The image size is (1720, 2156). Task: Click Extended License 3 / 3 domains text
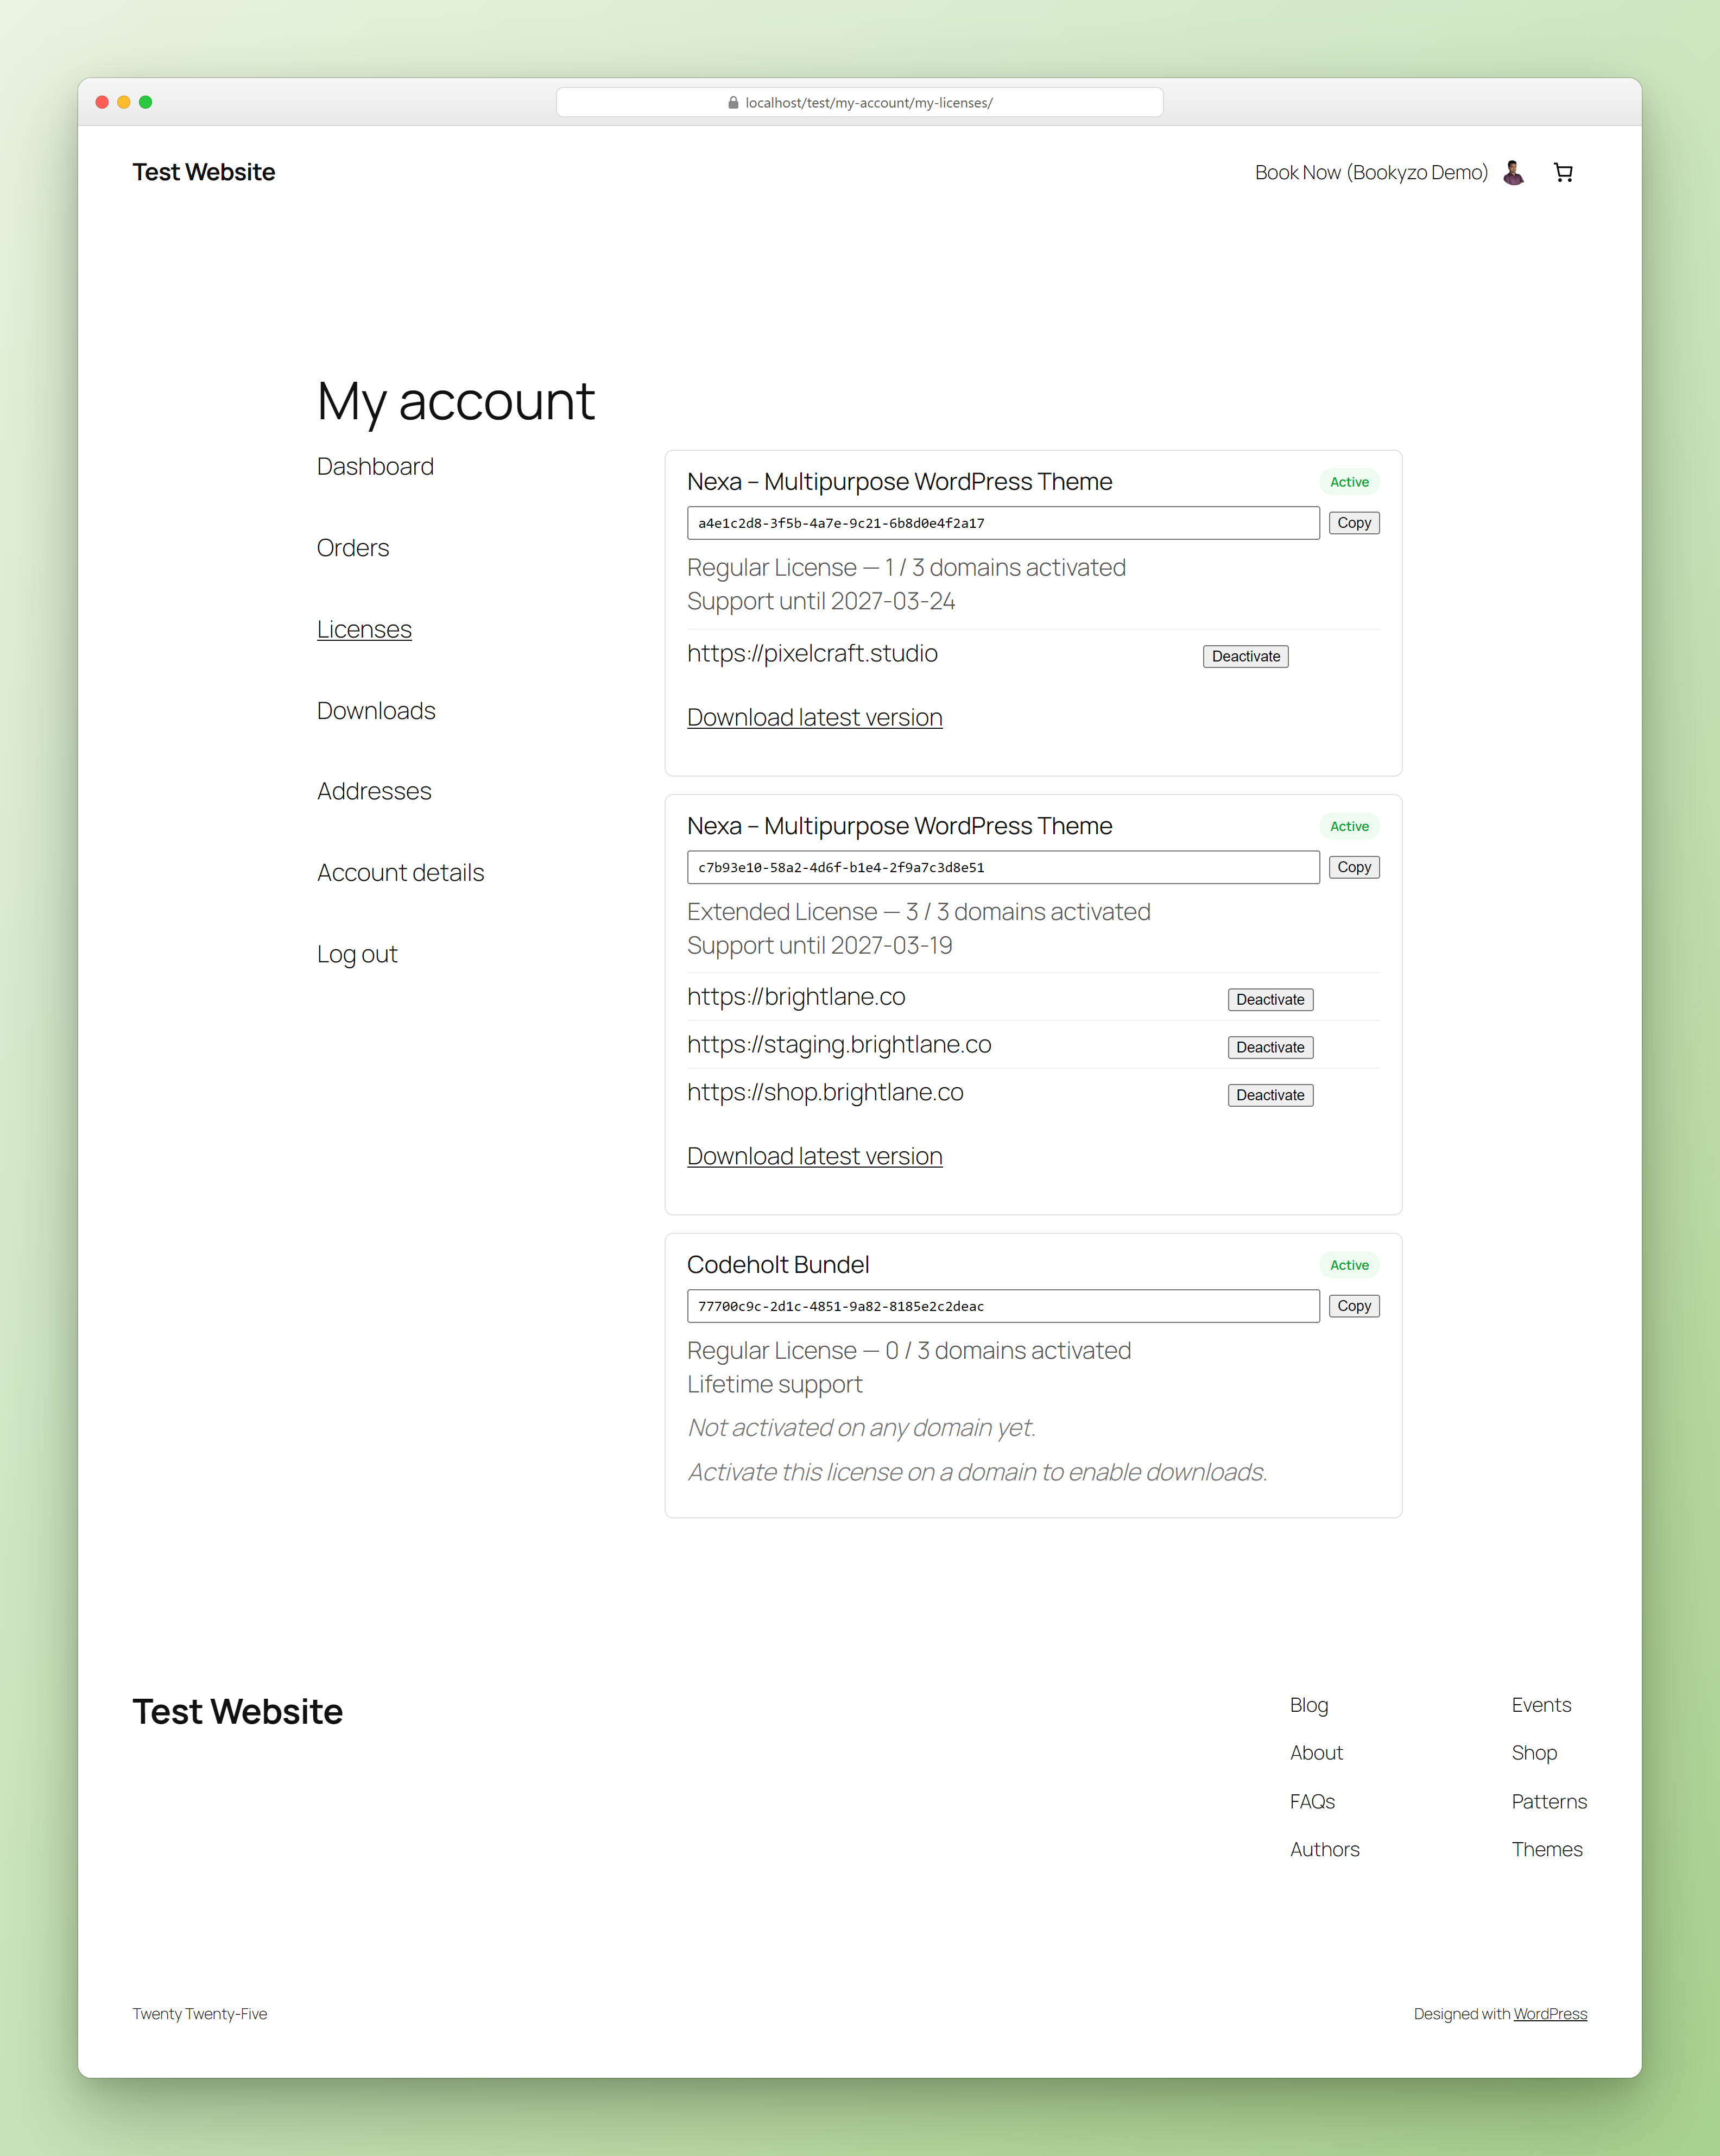point(919,912)
